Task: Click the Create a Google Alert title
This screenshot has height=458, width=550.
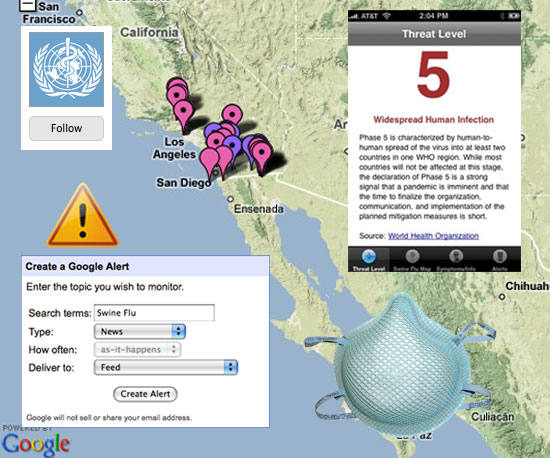Action: coord(77,267)
